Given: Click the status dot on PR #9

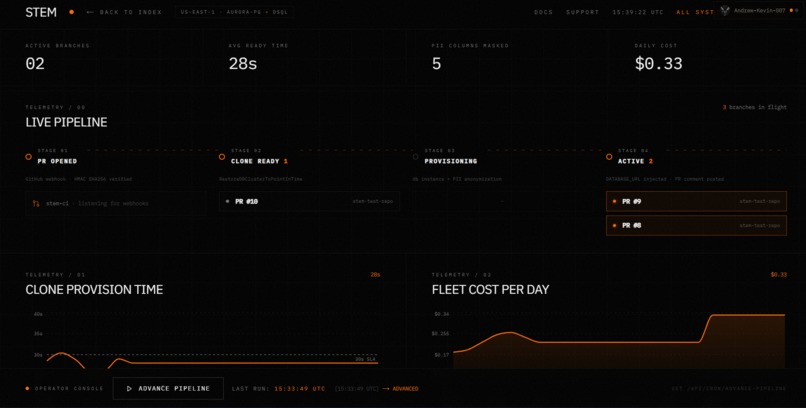Looking at the screenshot, I should (x=614, y=201).
